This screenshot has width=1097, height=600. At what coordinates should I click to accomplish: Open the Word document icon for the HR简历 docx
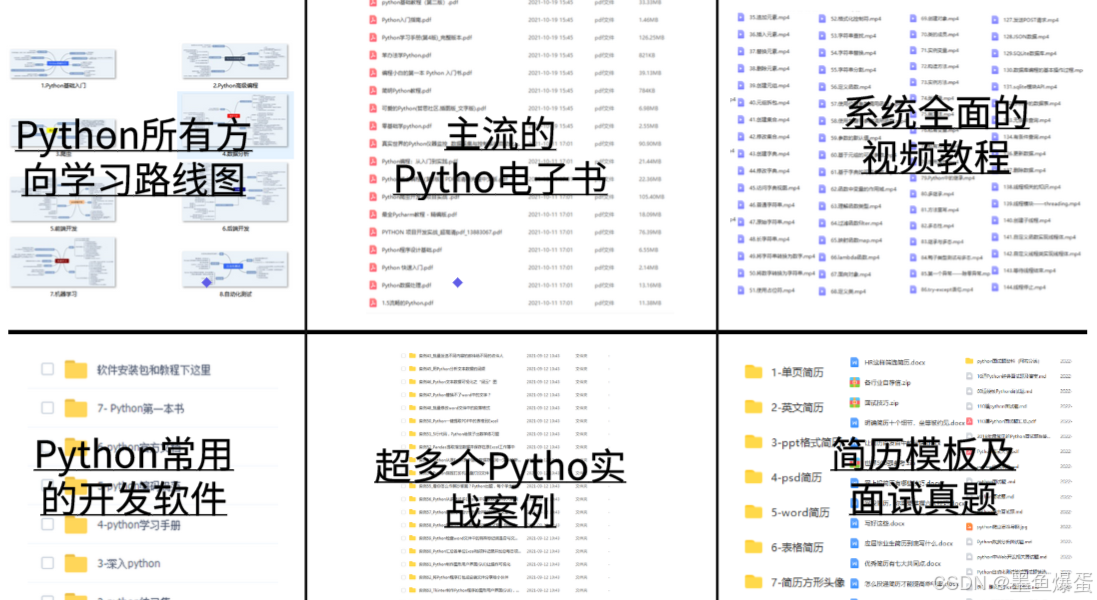855,362
